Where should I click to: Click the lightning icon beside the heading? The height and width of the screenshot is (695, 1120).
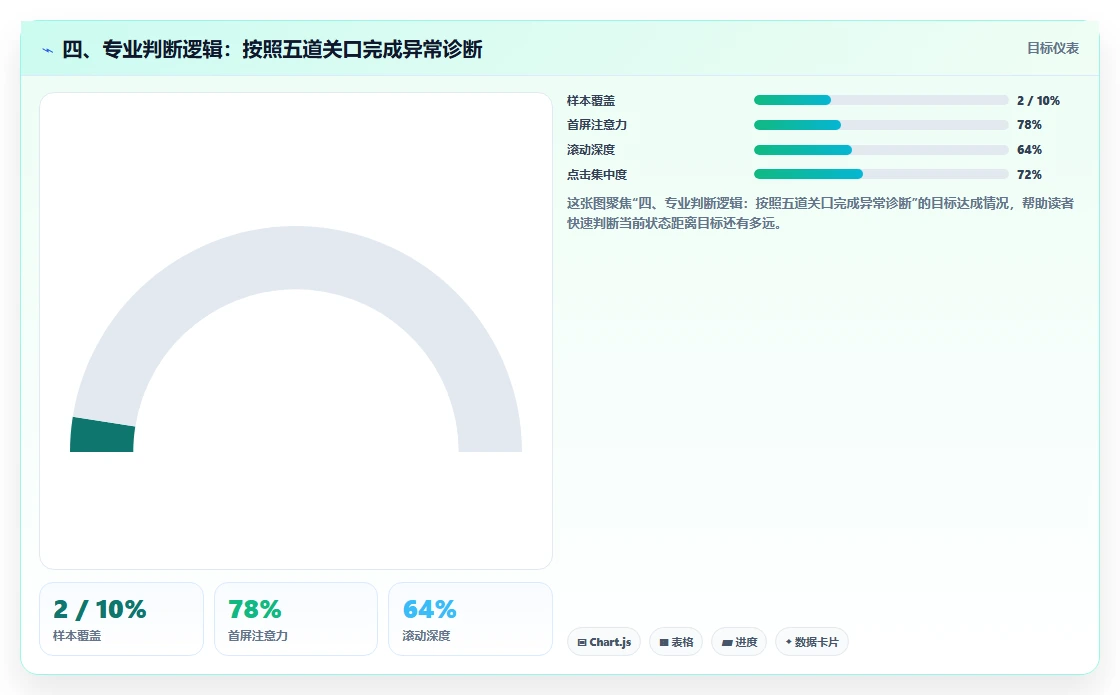pyautogui.click(x=48, y=50)
